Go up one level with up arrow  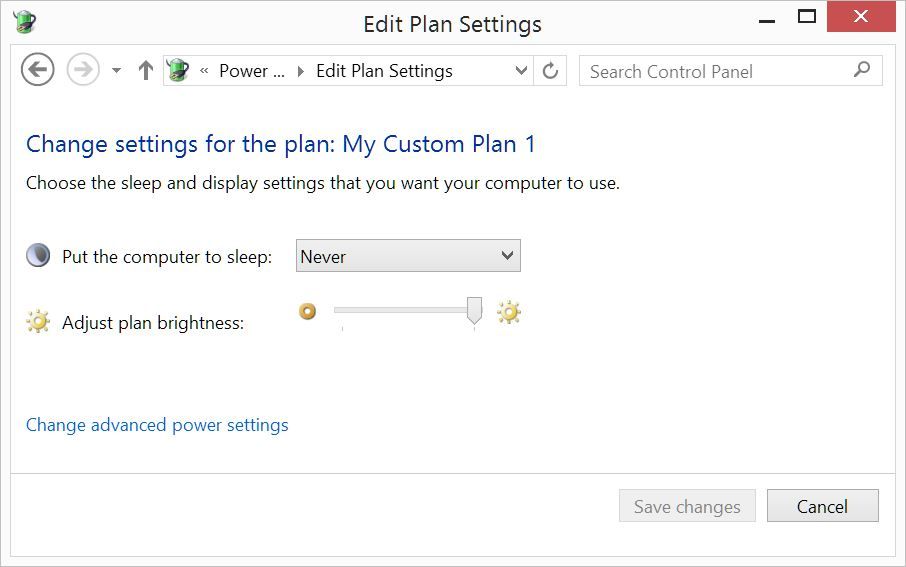[x=146, y=71]
